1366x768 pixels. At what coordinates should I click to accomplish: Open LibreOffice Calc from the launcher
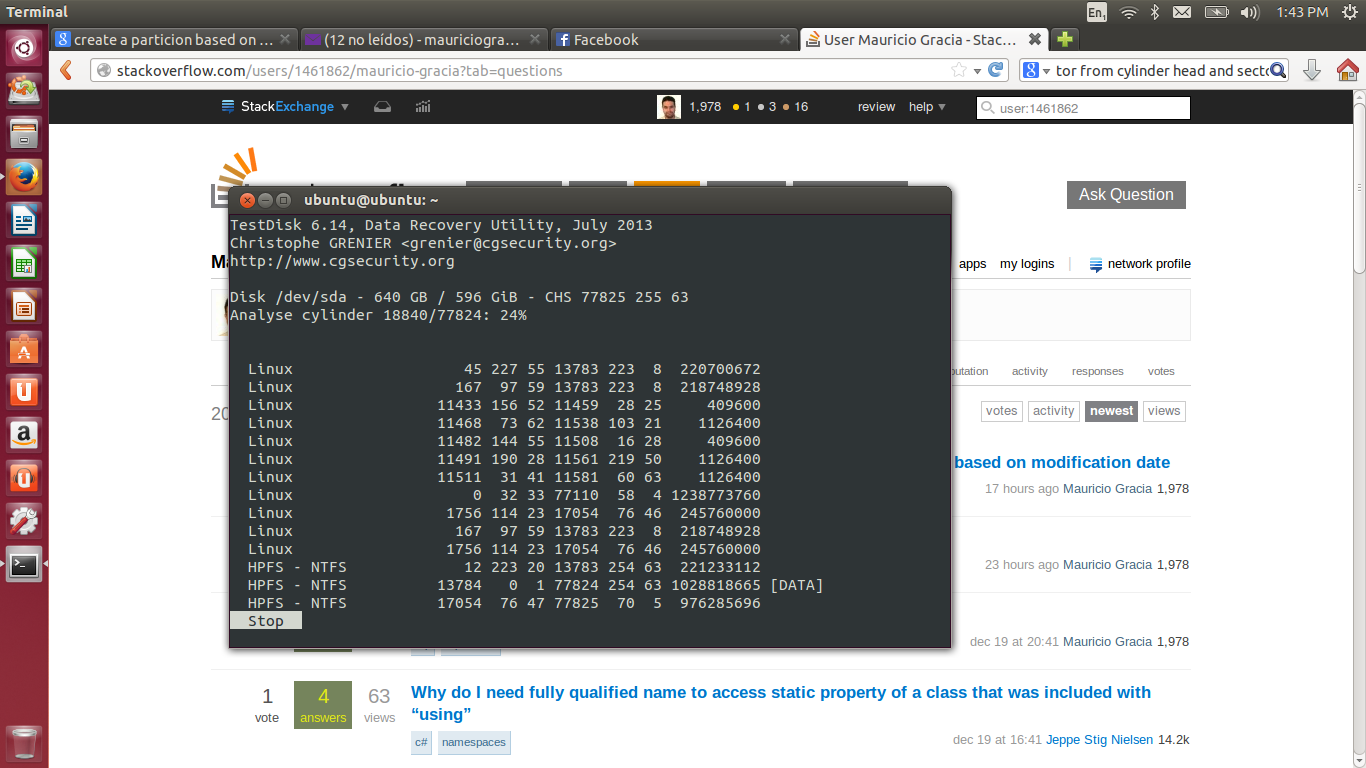click(x=24, y=264)
